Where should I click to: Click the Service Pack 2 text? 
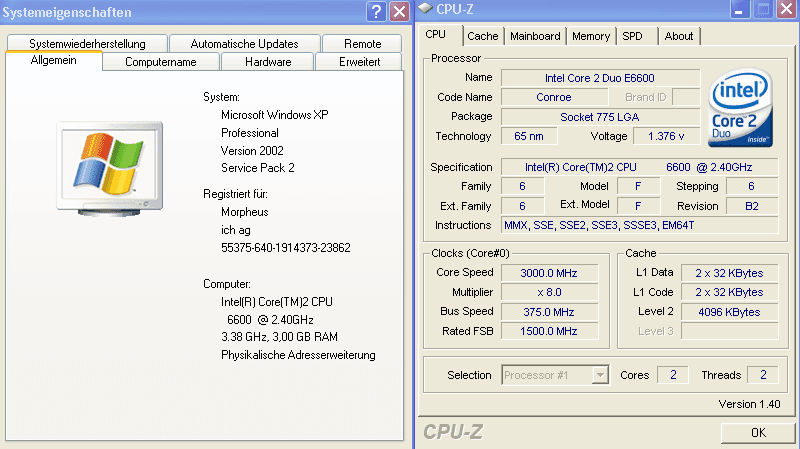click(x=258, y=168)
